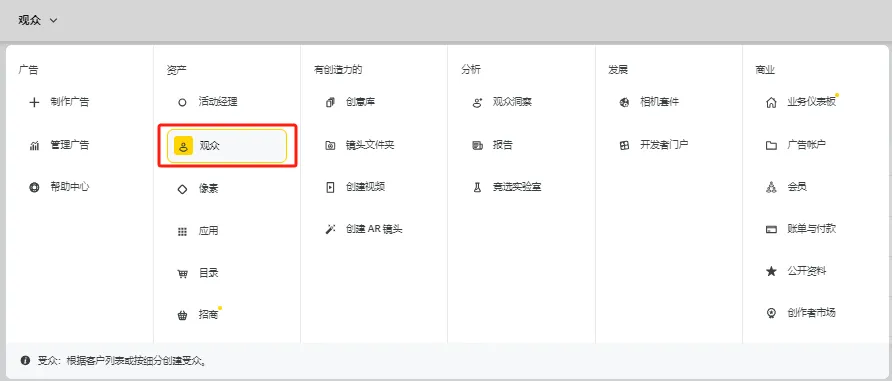Open 创作者市场
892x381 pixels.
[x=812, y=313]
